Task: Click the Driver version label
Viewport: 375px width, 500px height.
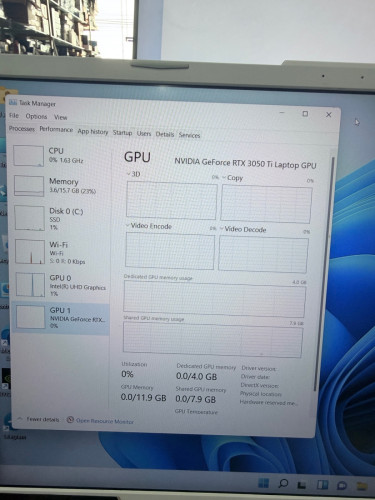Action: (x=259, y=368)
